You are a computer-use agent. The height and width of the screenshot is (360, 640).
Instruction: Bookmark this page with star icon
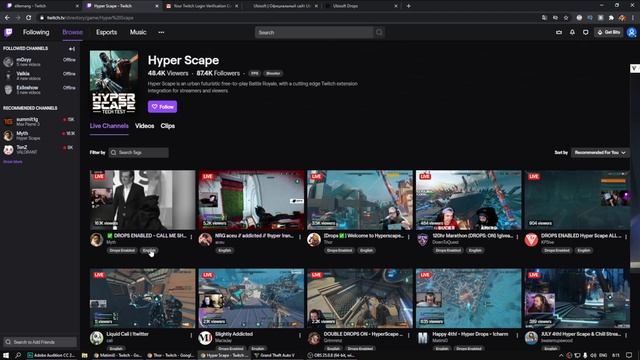[x=566, y=18]
